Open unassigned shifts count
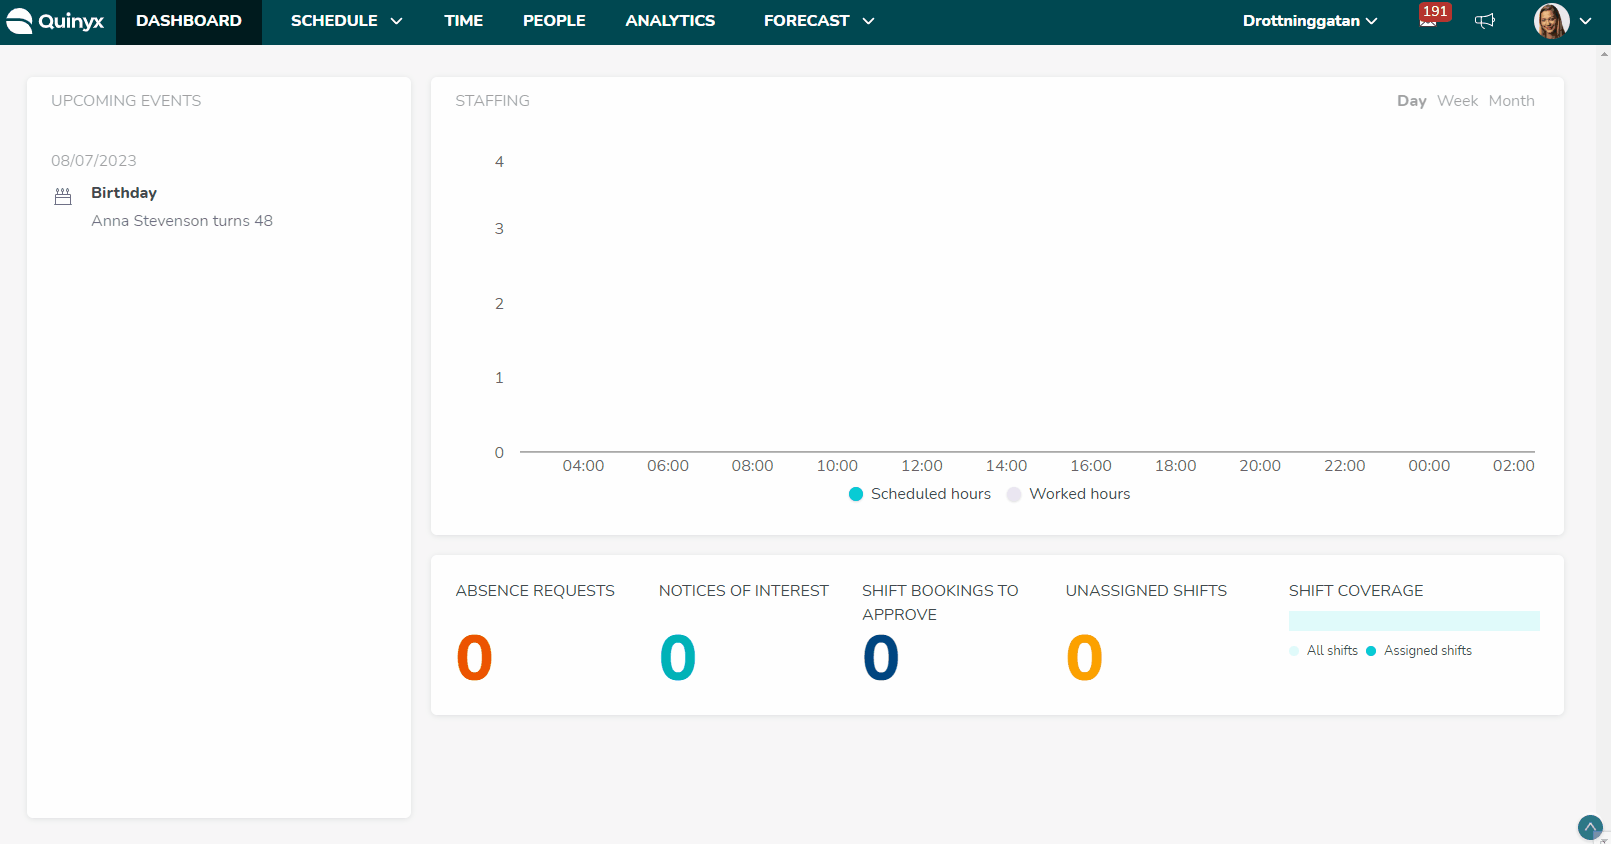 1084,658
